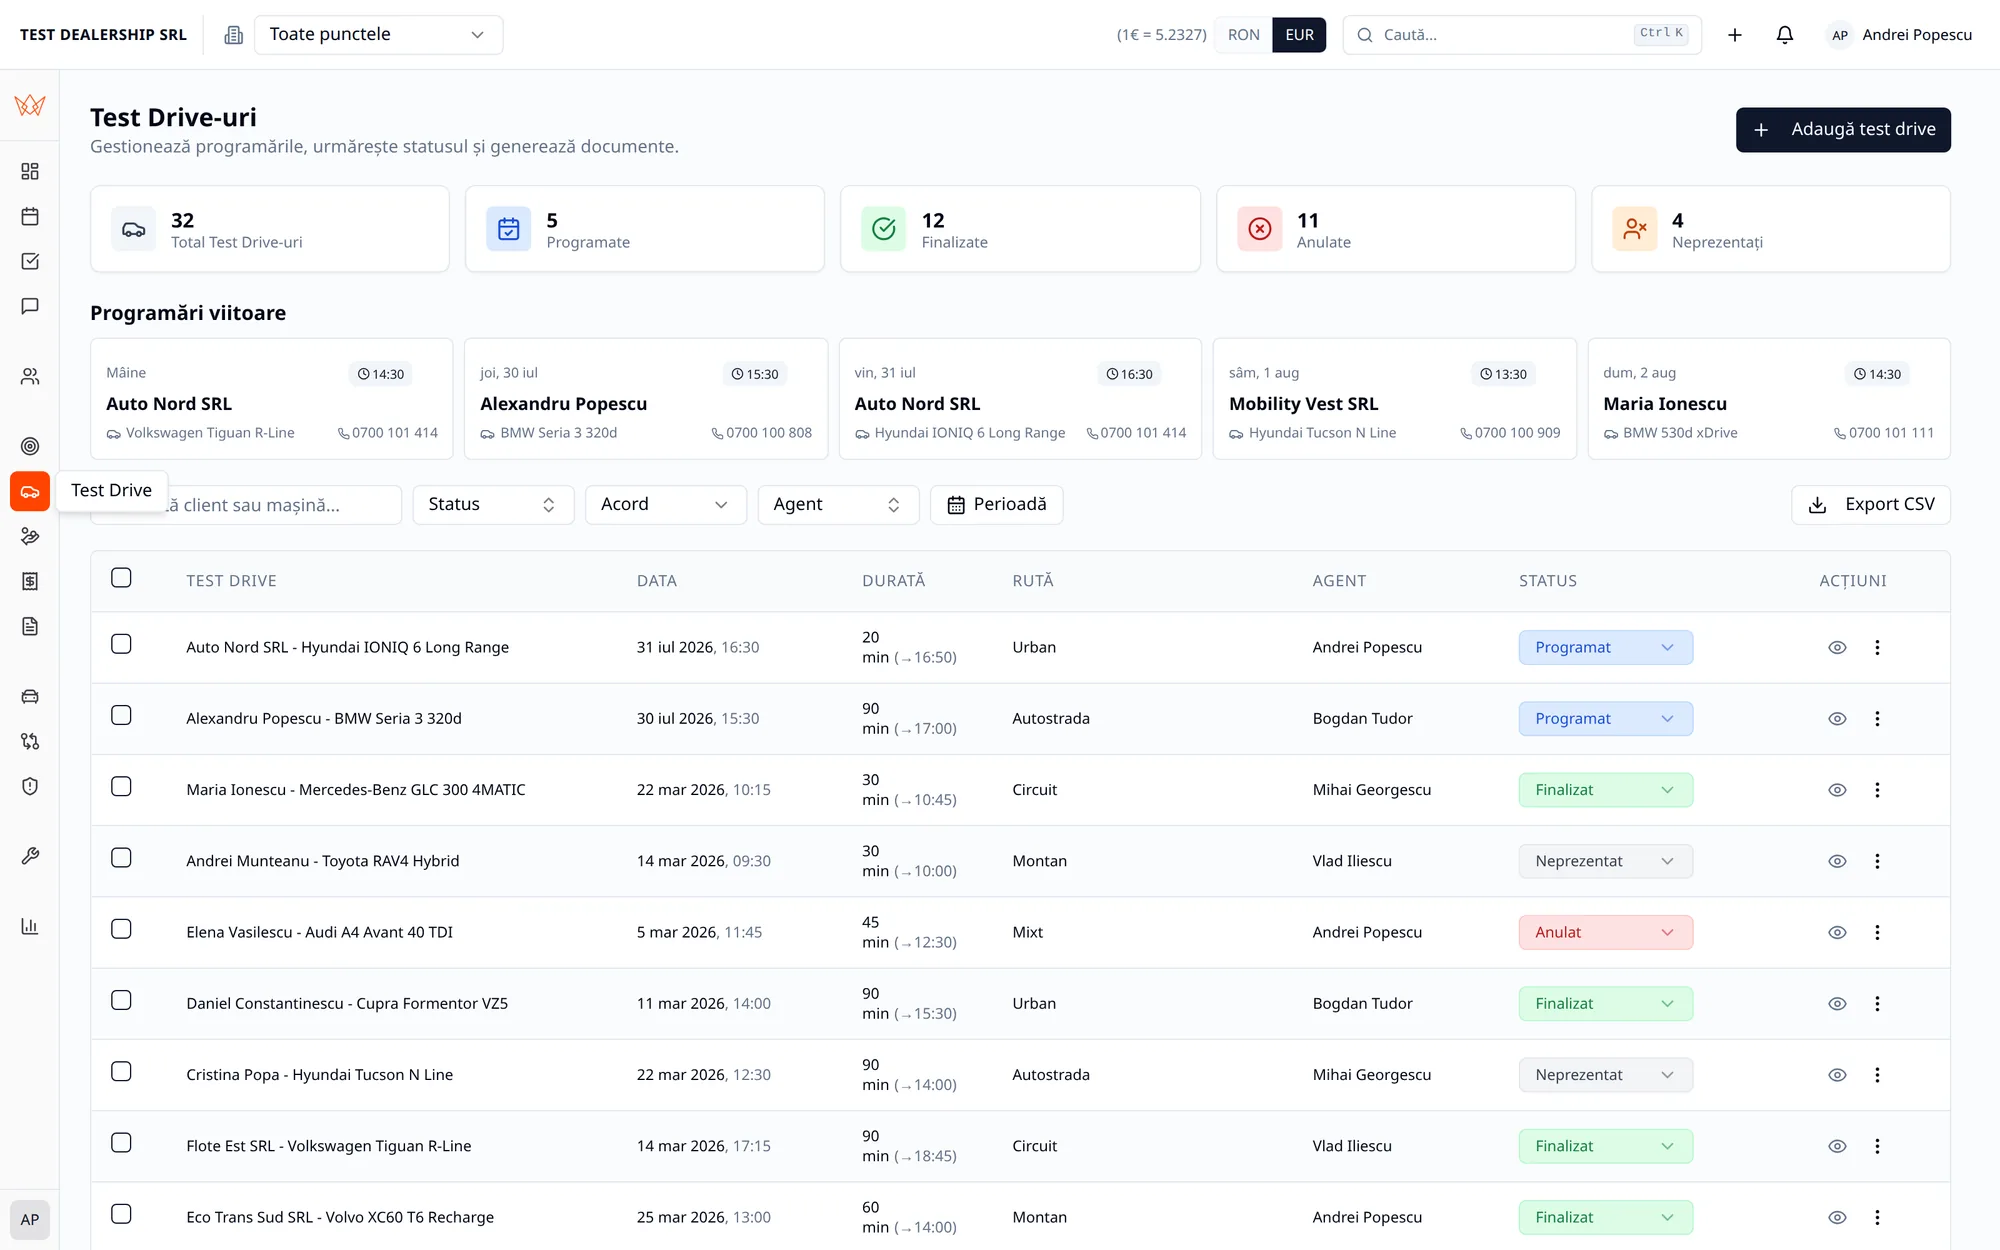Open the notifications bell
This screenshot has height=1250, width=2000.
click(1785, 35)
